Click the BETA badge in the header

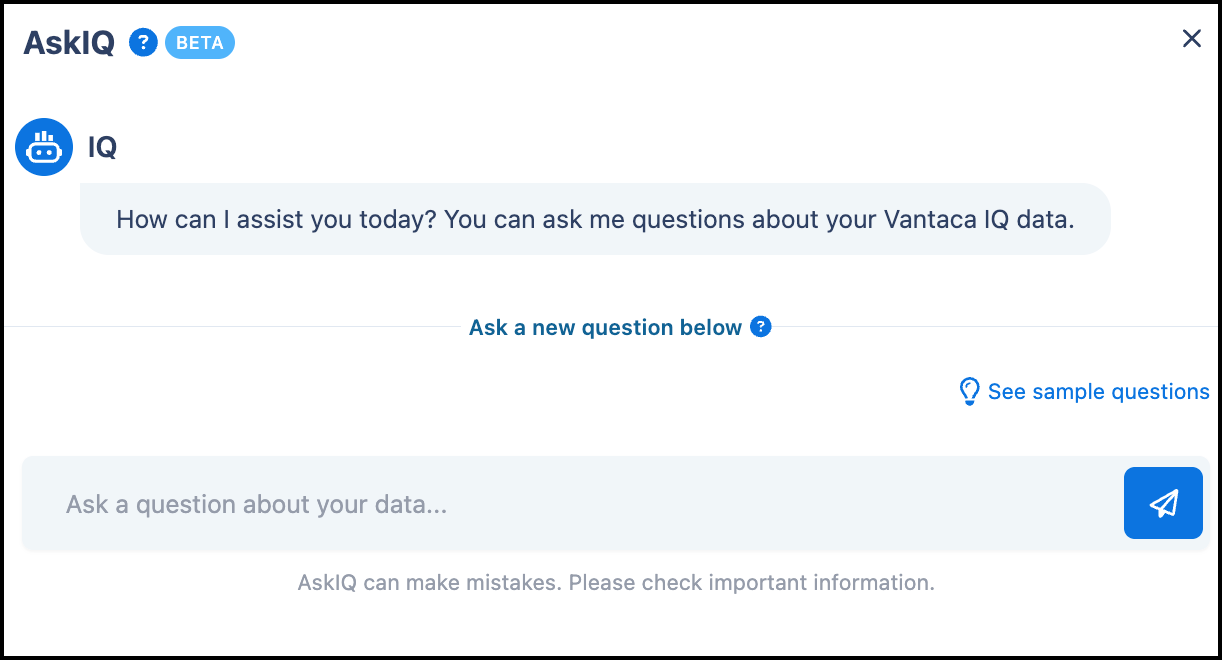click(200, 43)
